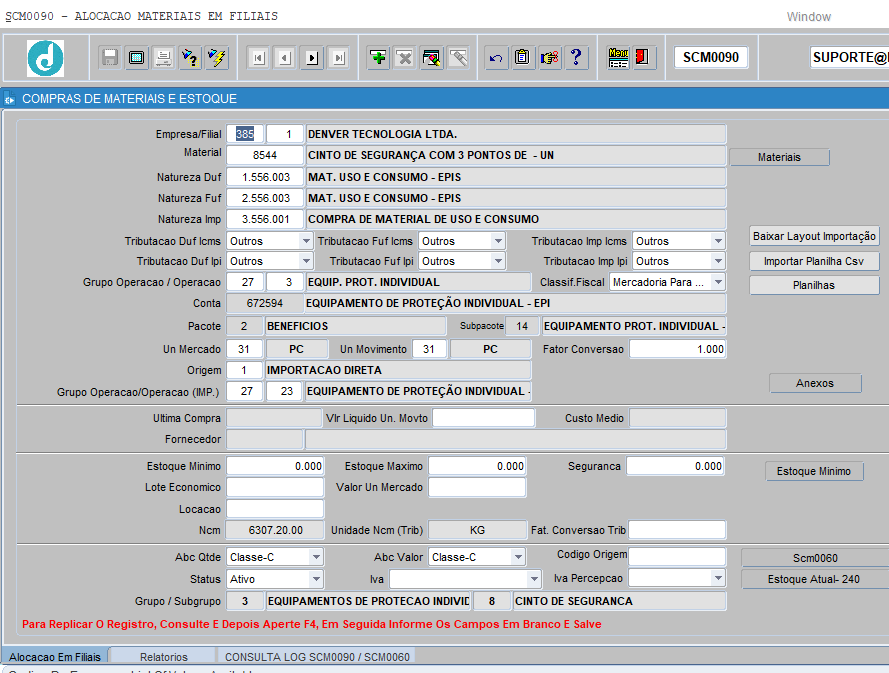Click Natureza Imp field 3.556.001
Viewport: 889px width, 673px height.
pos(265,219)
